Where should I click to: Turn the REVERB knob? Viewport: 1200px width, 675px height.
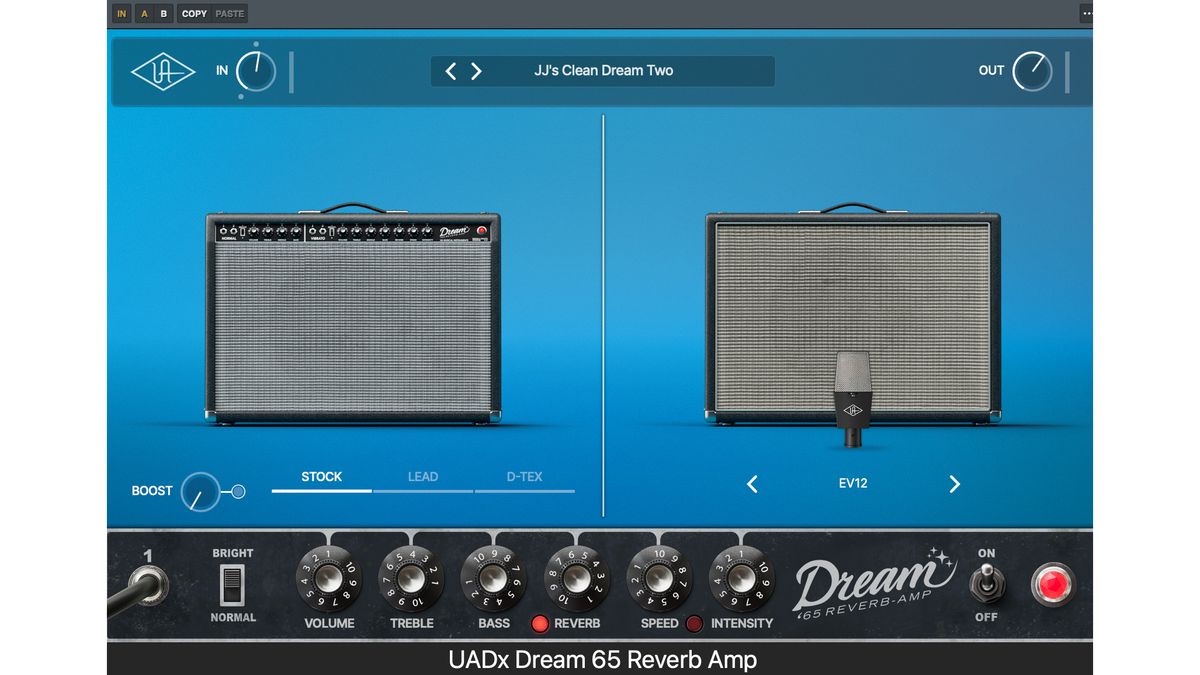click(x=575, y=580)
